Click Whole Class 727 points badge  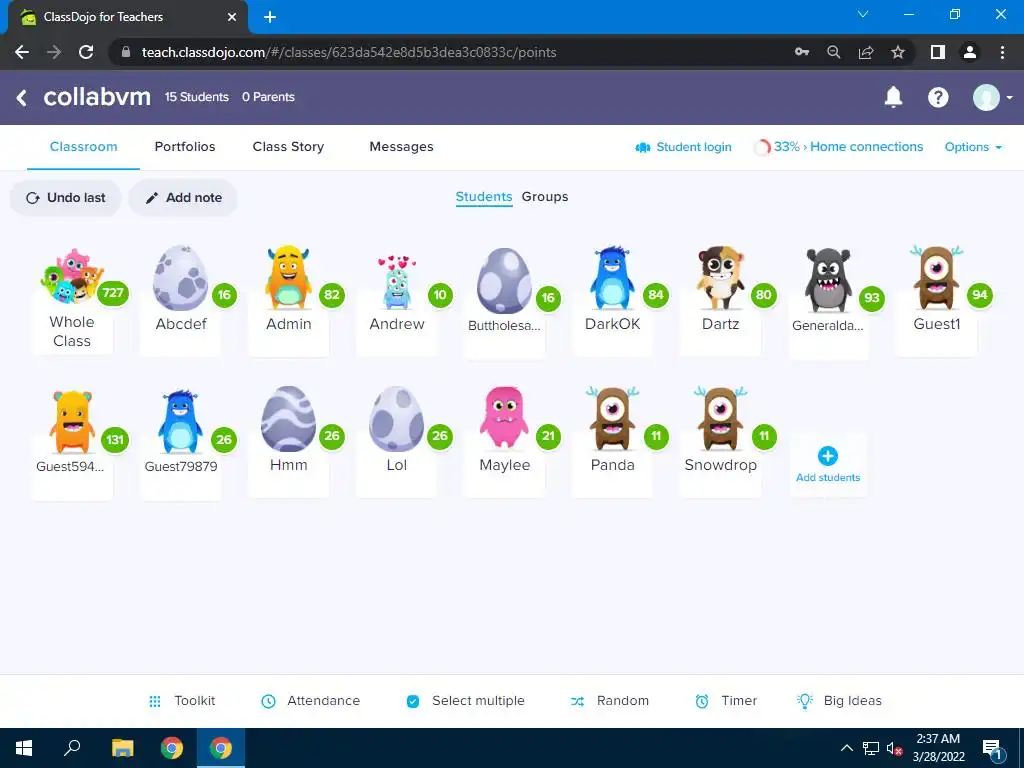click(x=113, y=293)
